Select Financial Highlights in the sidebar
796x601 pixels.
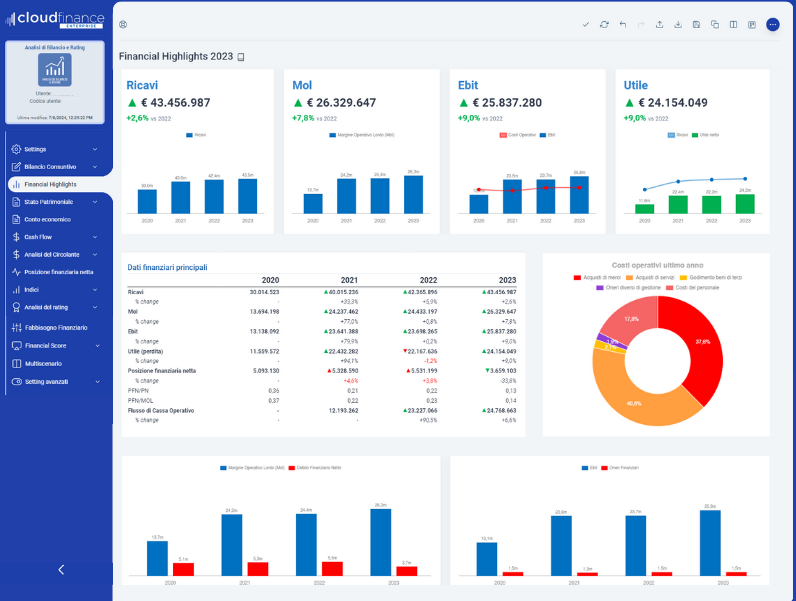pos(60,184)
